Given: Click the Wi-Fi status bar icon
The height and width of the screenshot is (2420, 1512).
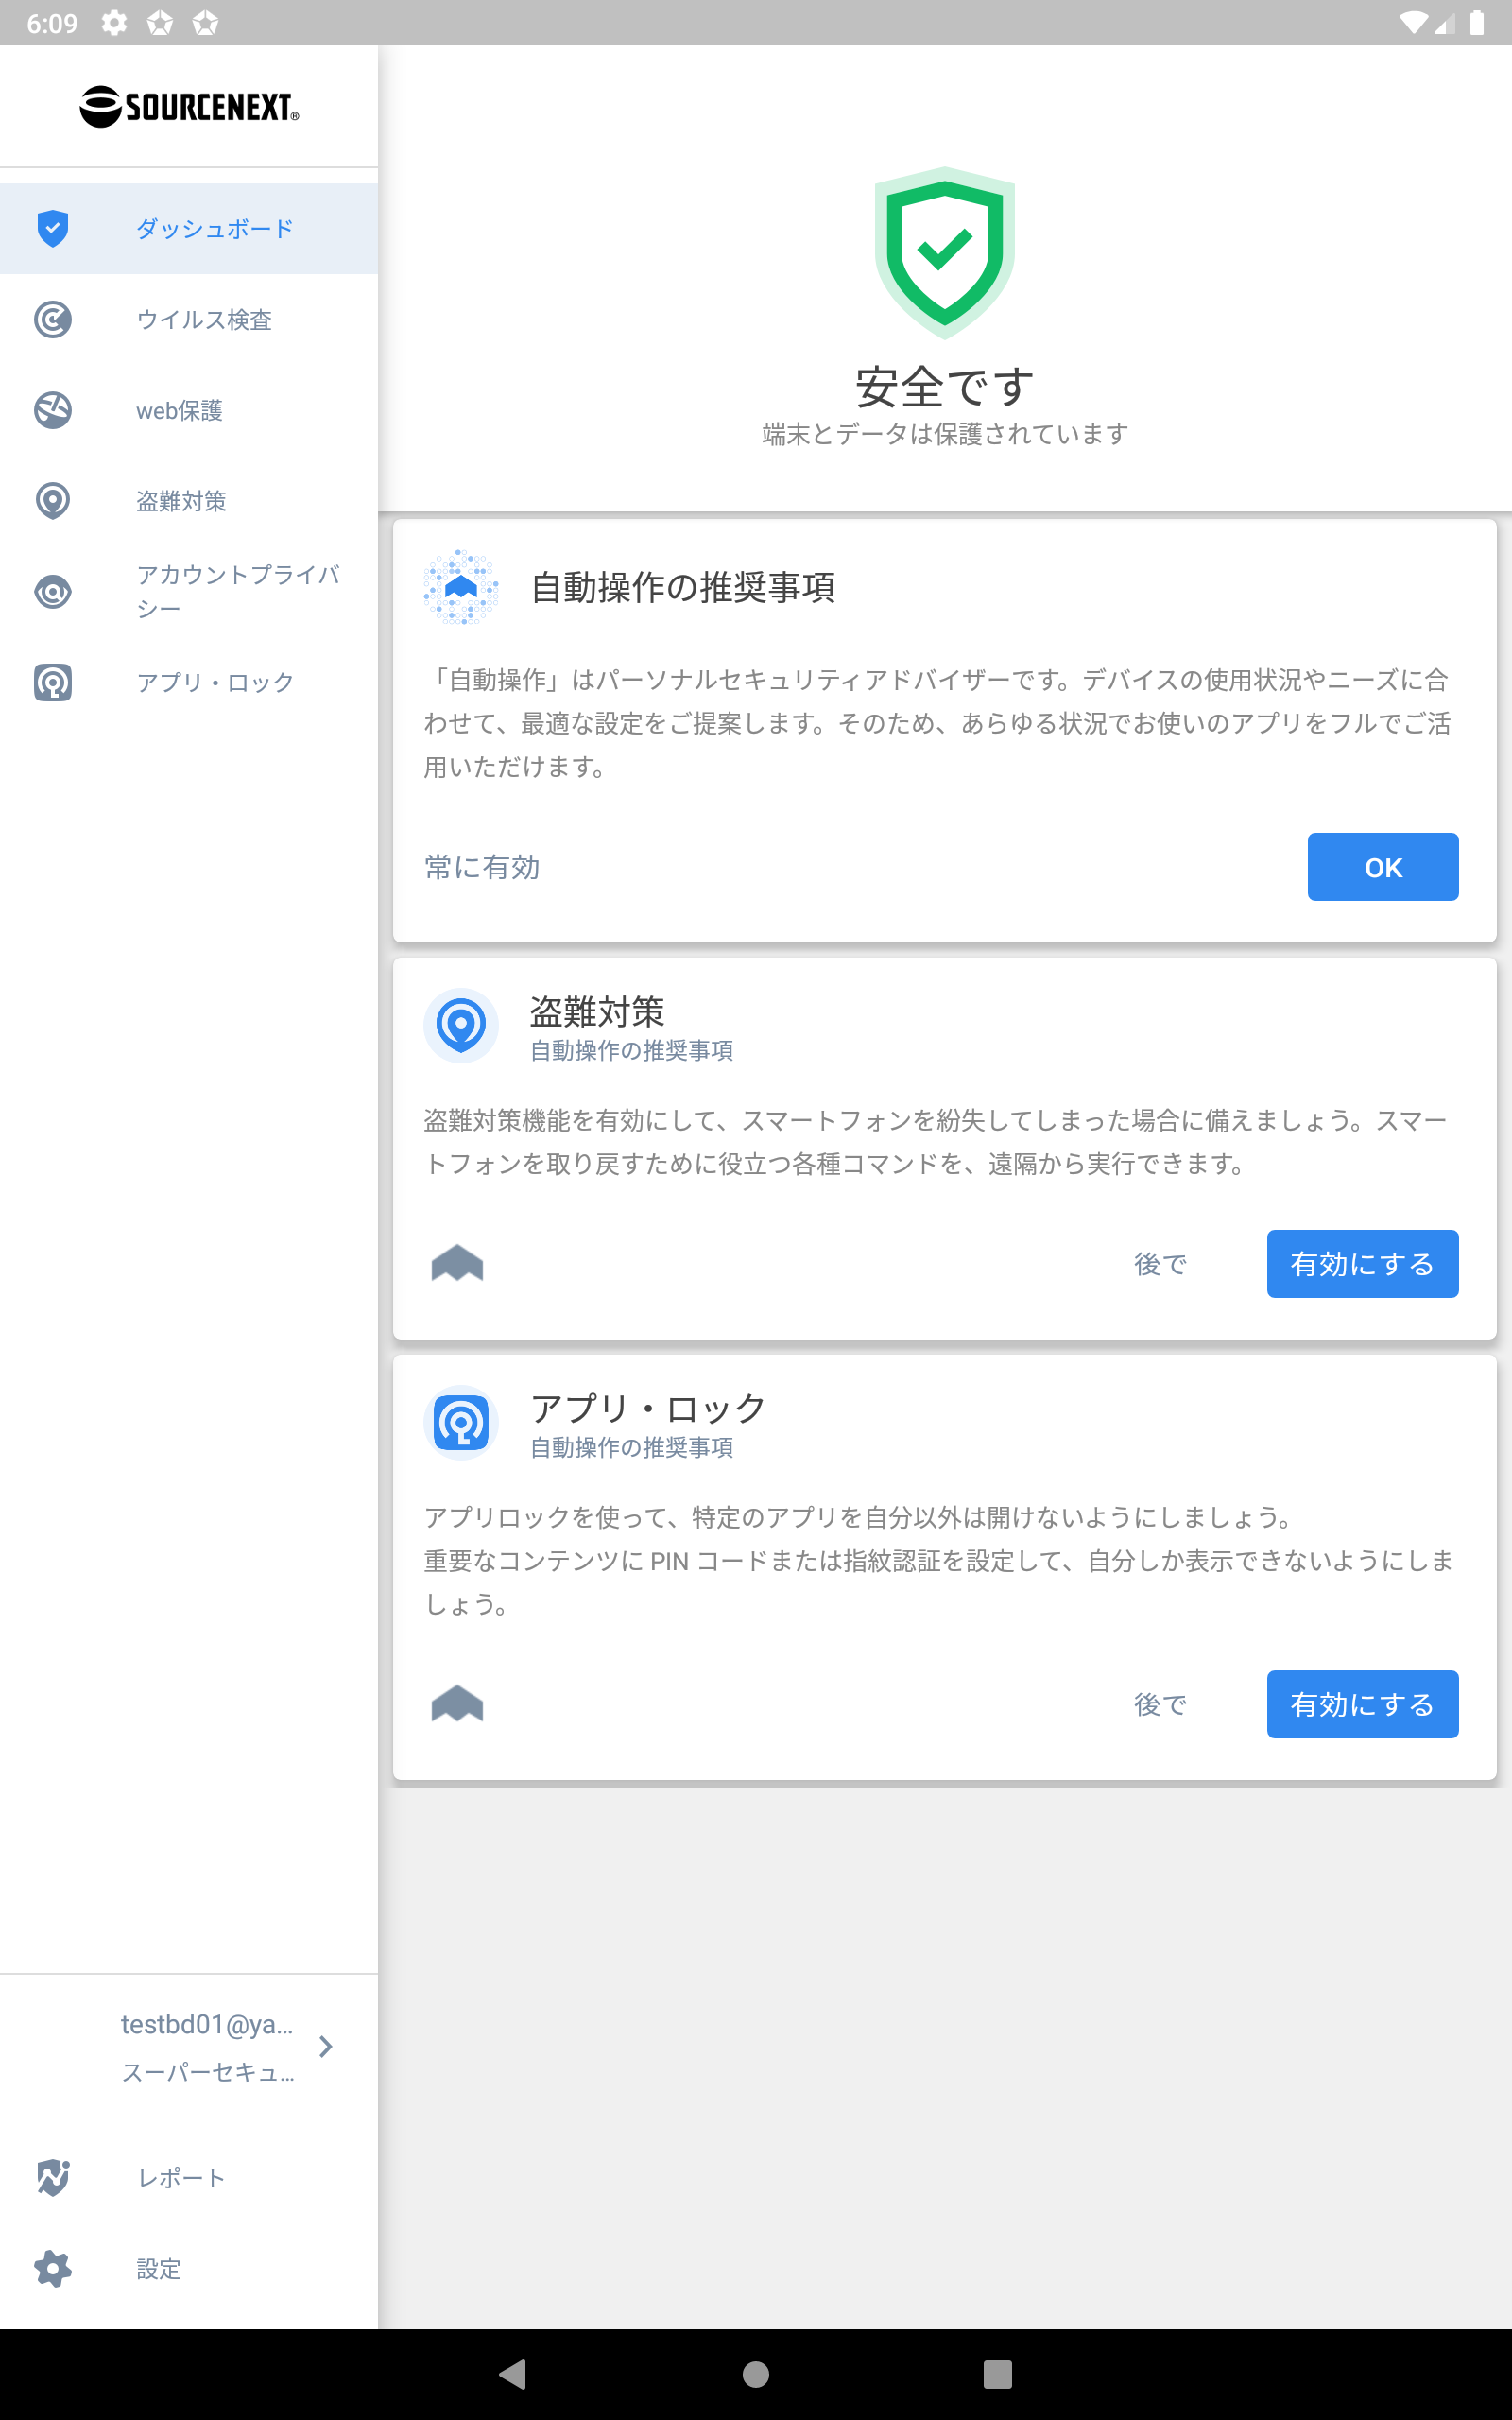Looking at the screenshot, I should click(x=1414, y=23).
